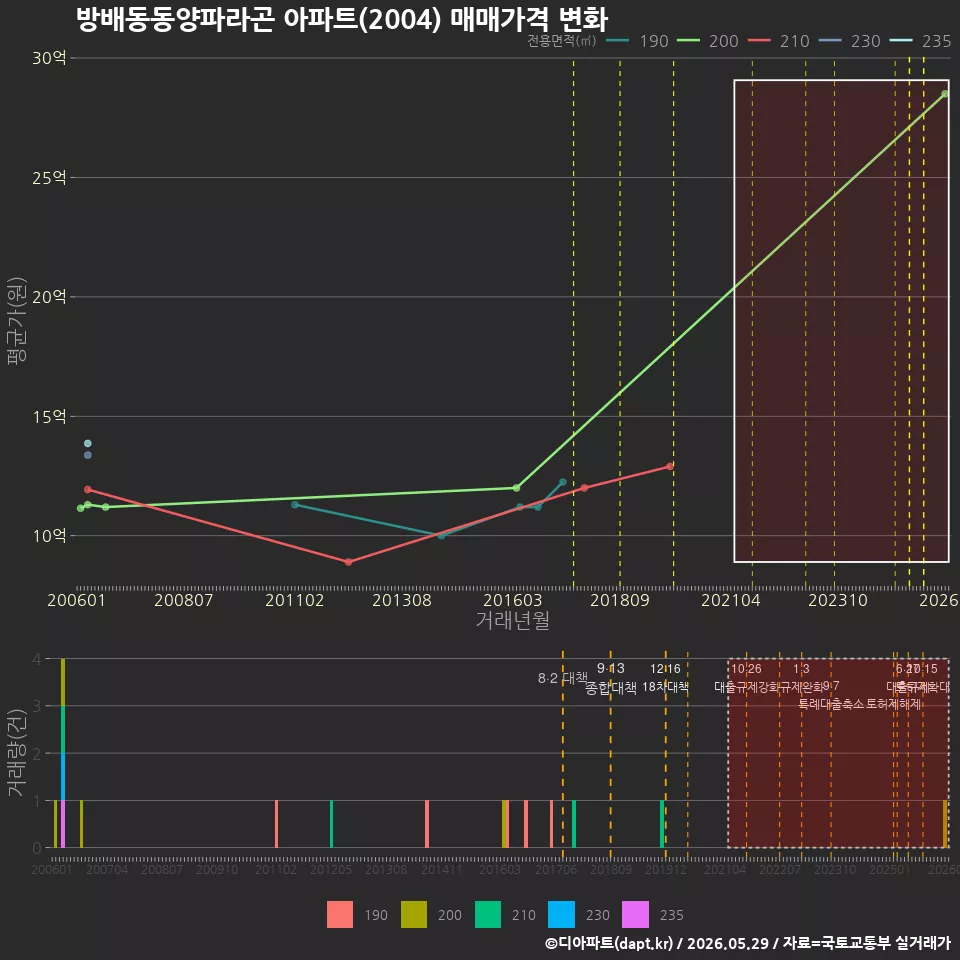This screenshot has width=960, height=960.
Task: Click the 25억 y-axis label
Action: coord(49,178)
